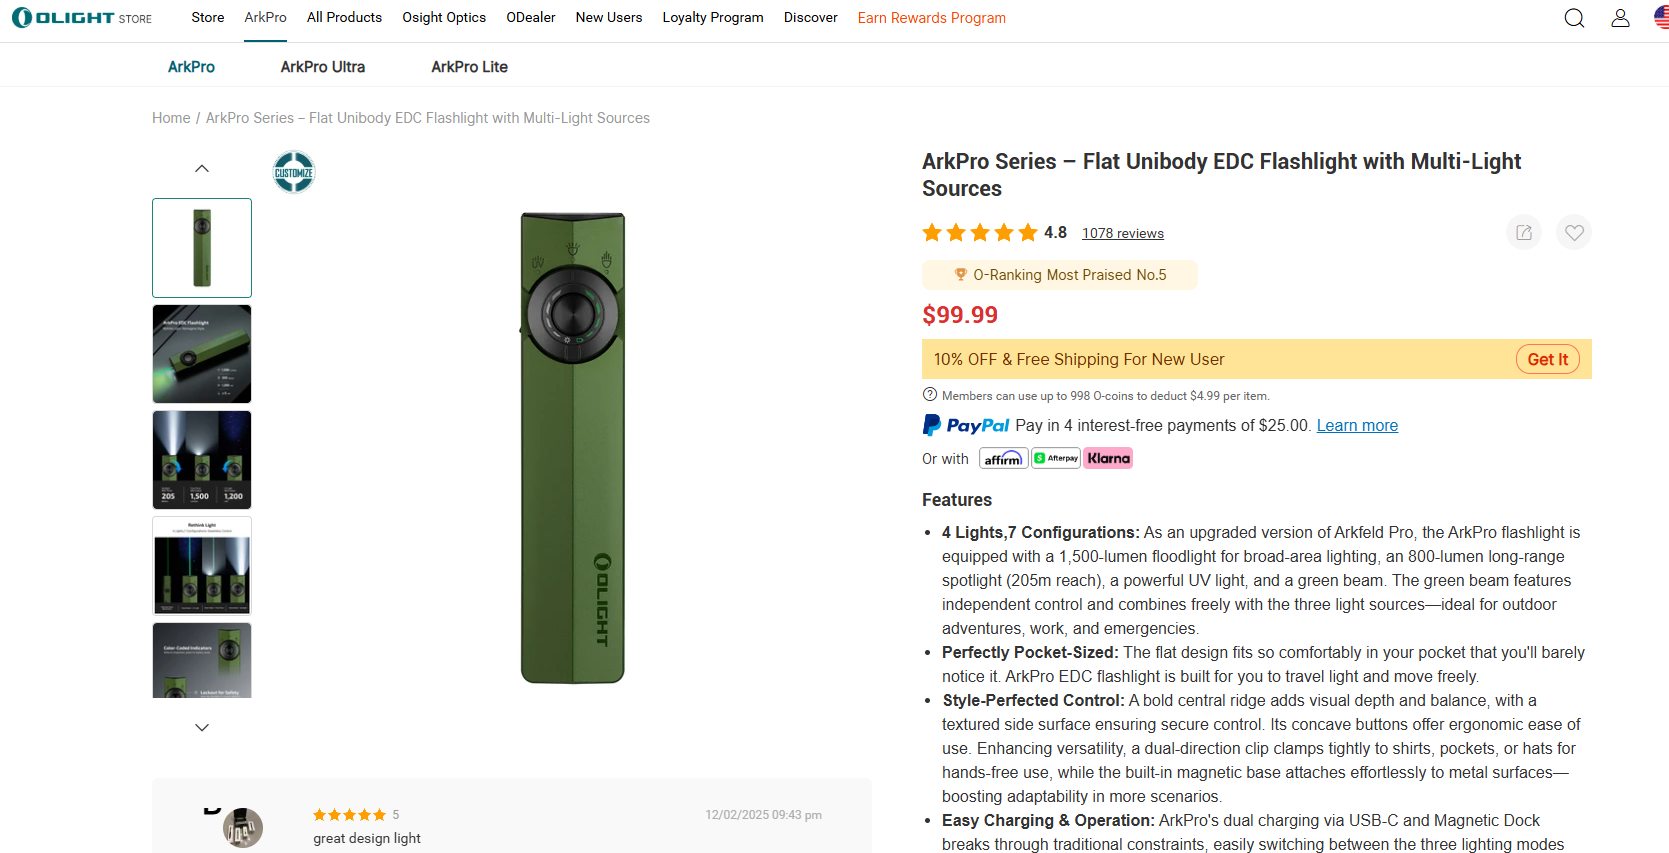Click the Get It discount button
The width and height of the screenshot is (1669, 853).
pos(1547,360)
